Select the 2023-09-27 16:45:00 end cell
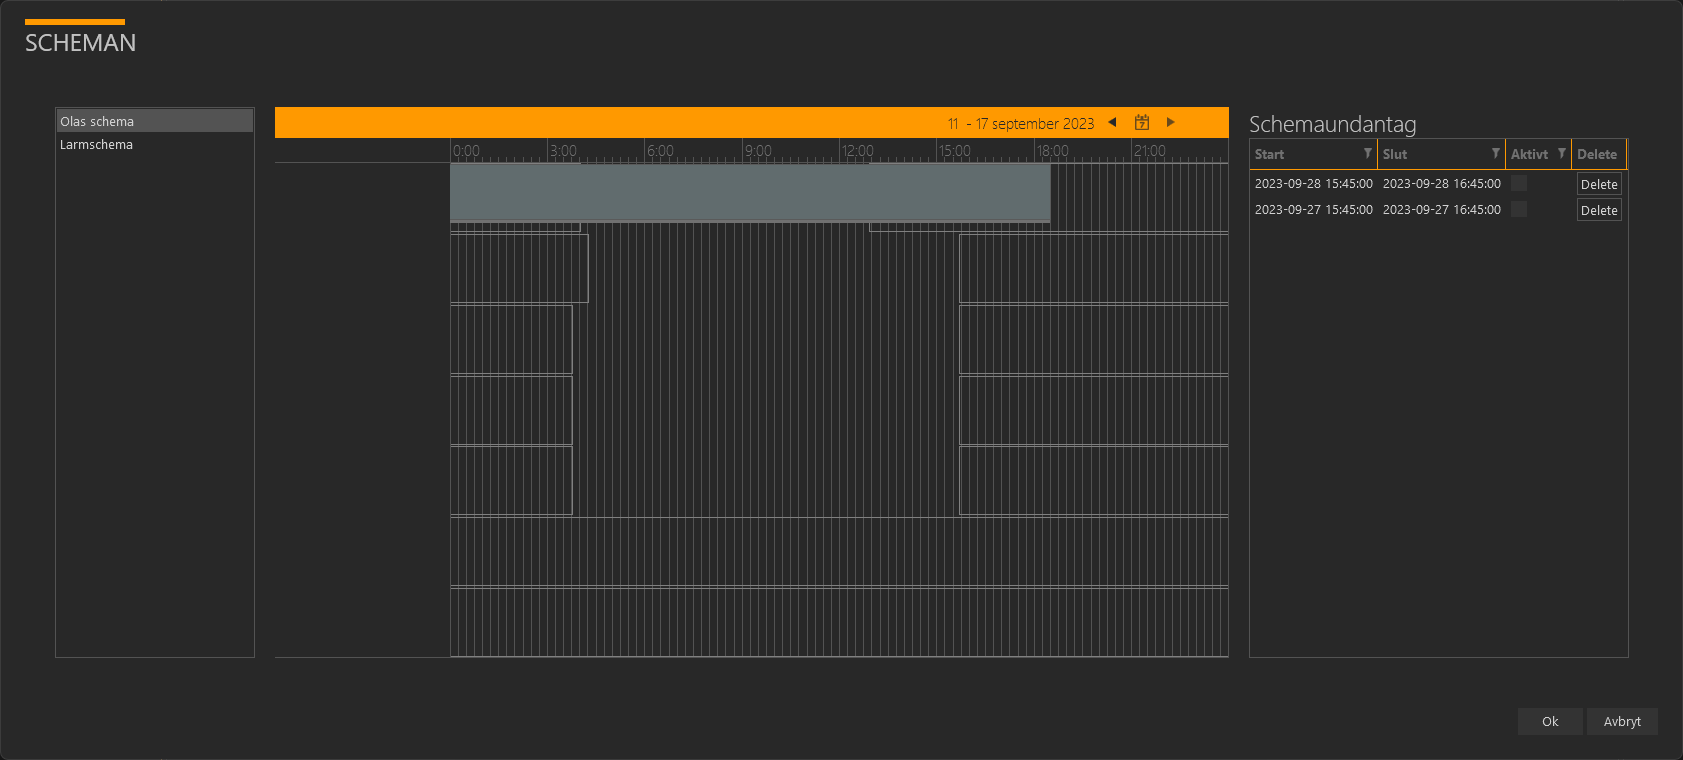1683x760 pixels. [1441, 210]
